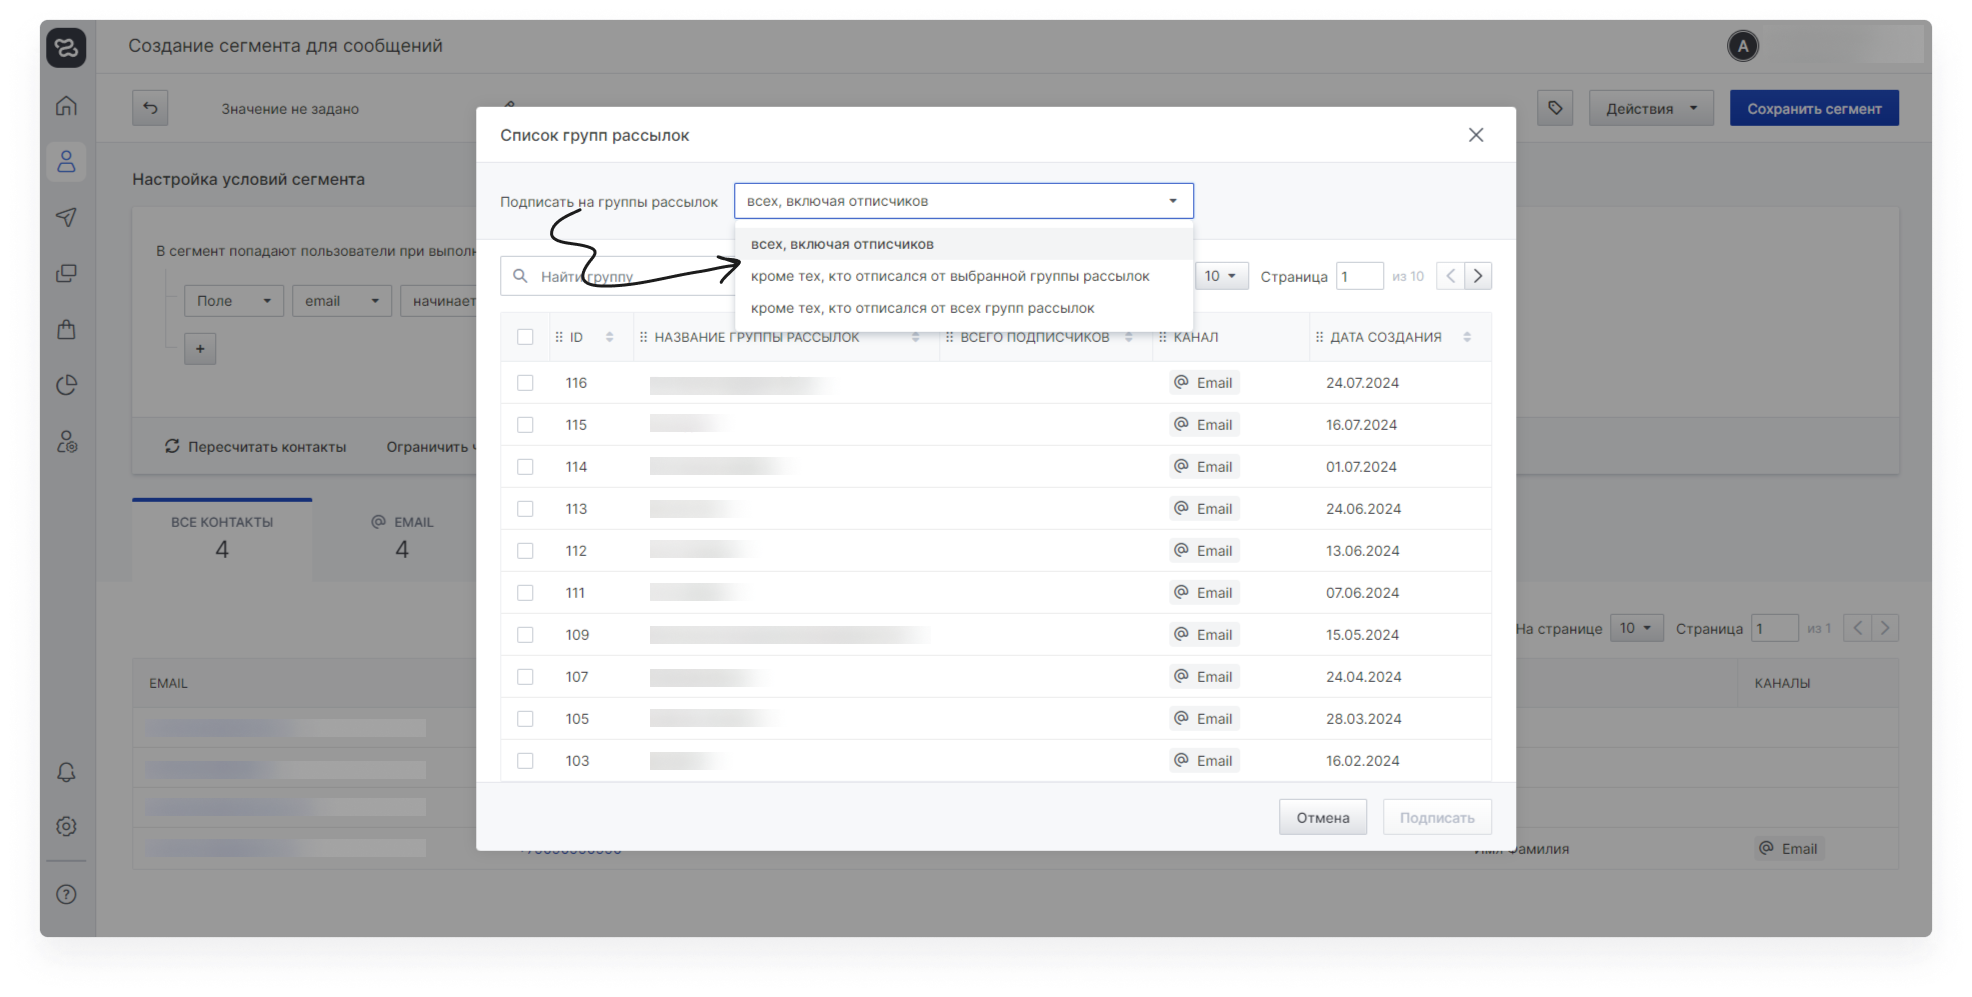Open На странице 10 dropdown behind dialog

point(1637,628)
